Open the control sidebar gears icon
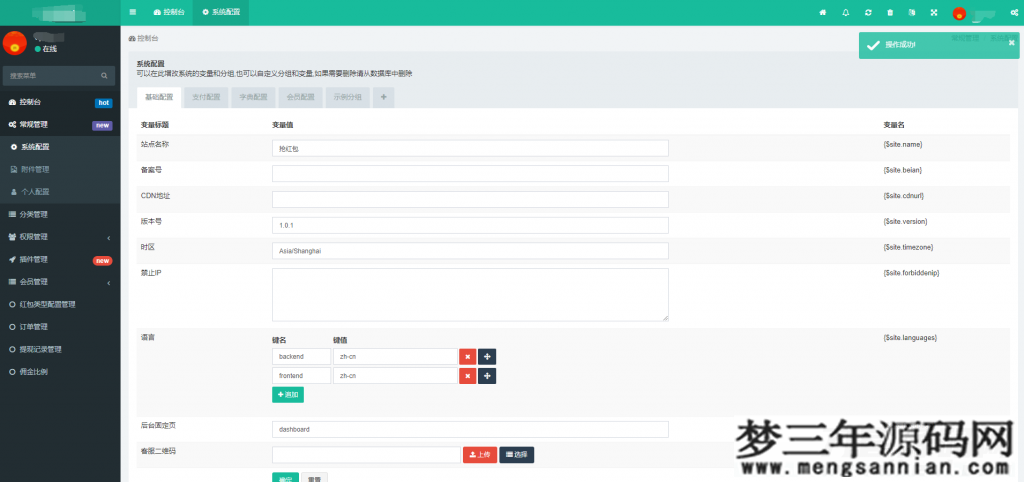 pos(1014,12)
